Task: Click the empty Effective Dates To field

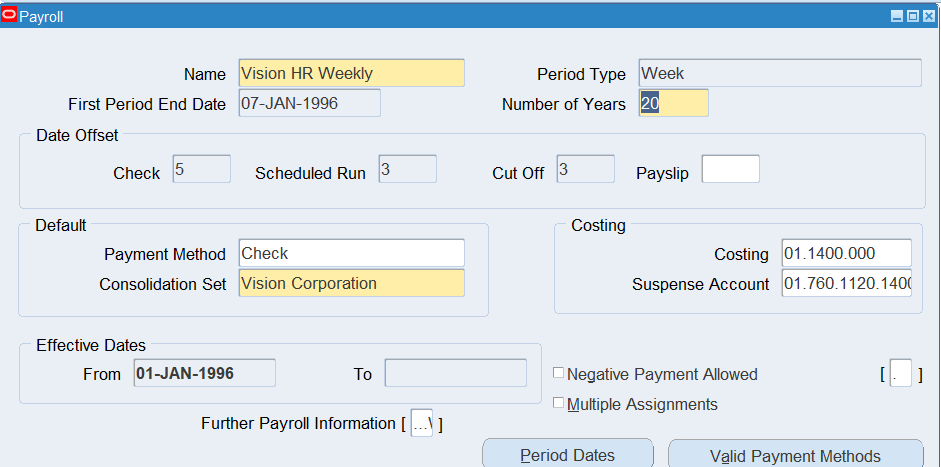Action: pos(455,373)
